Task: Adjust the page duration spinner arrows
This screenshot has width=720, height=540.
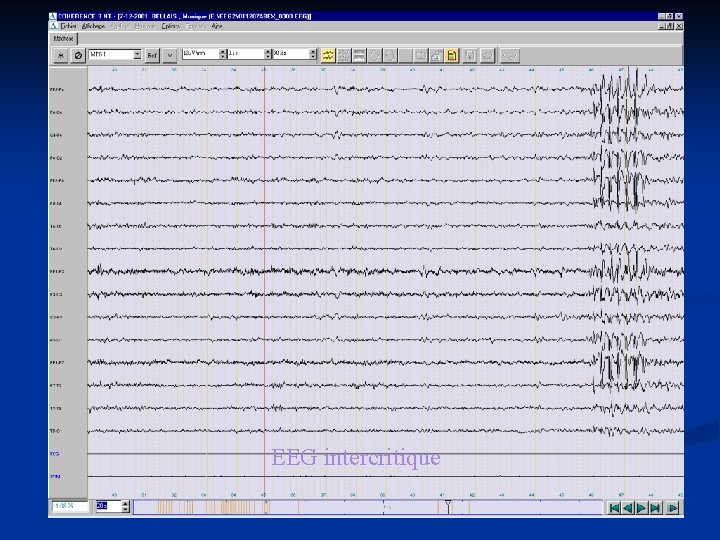Action: pyautogui.click(x=125, y=506)
